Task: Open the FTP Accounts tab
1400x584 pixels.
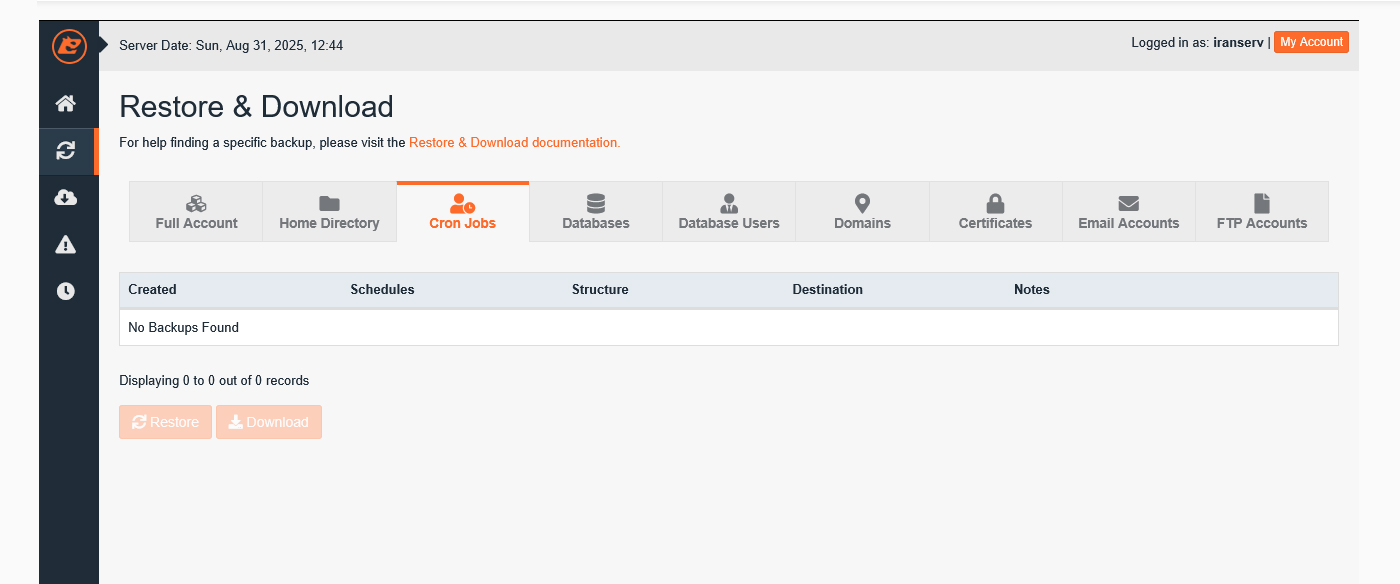Action: pos(1261,212)
